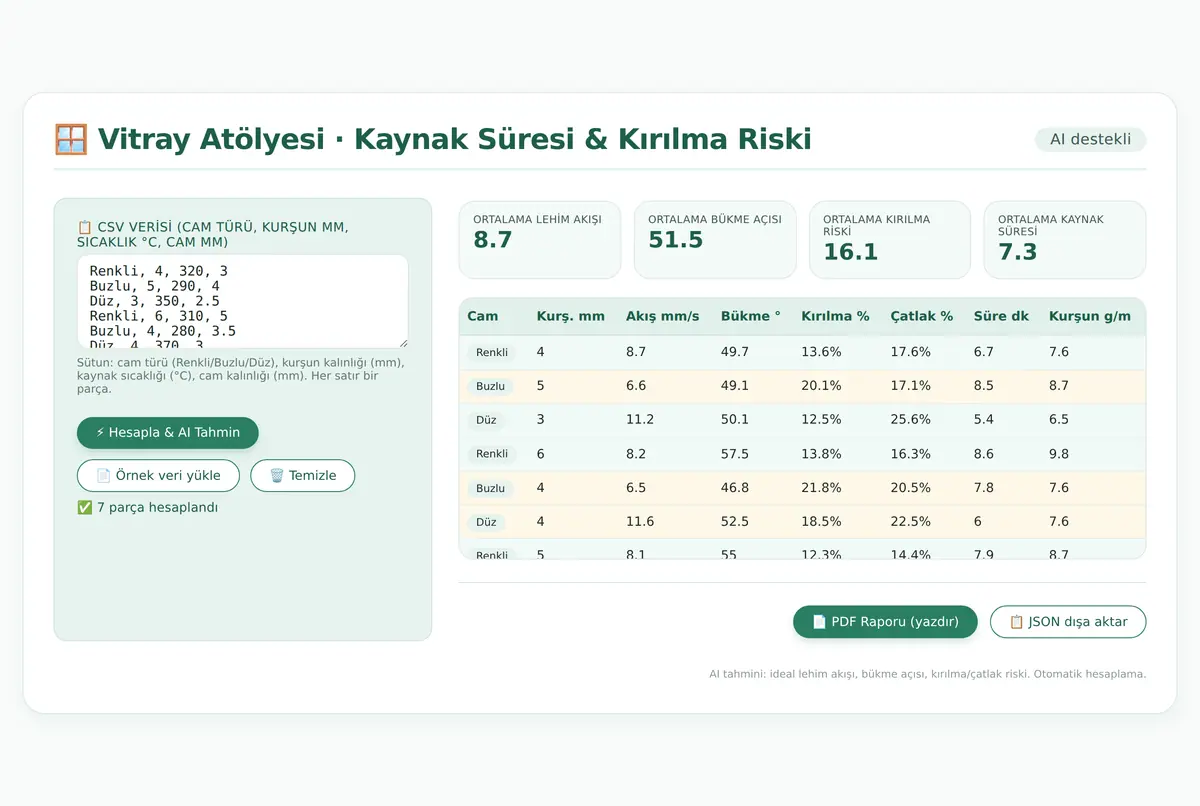Click the Çatlak % column header
This screenshot has height=806, width=1200.
tap(922, 316)
